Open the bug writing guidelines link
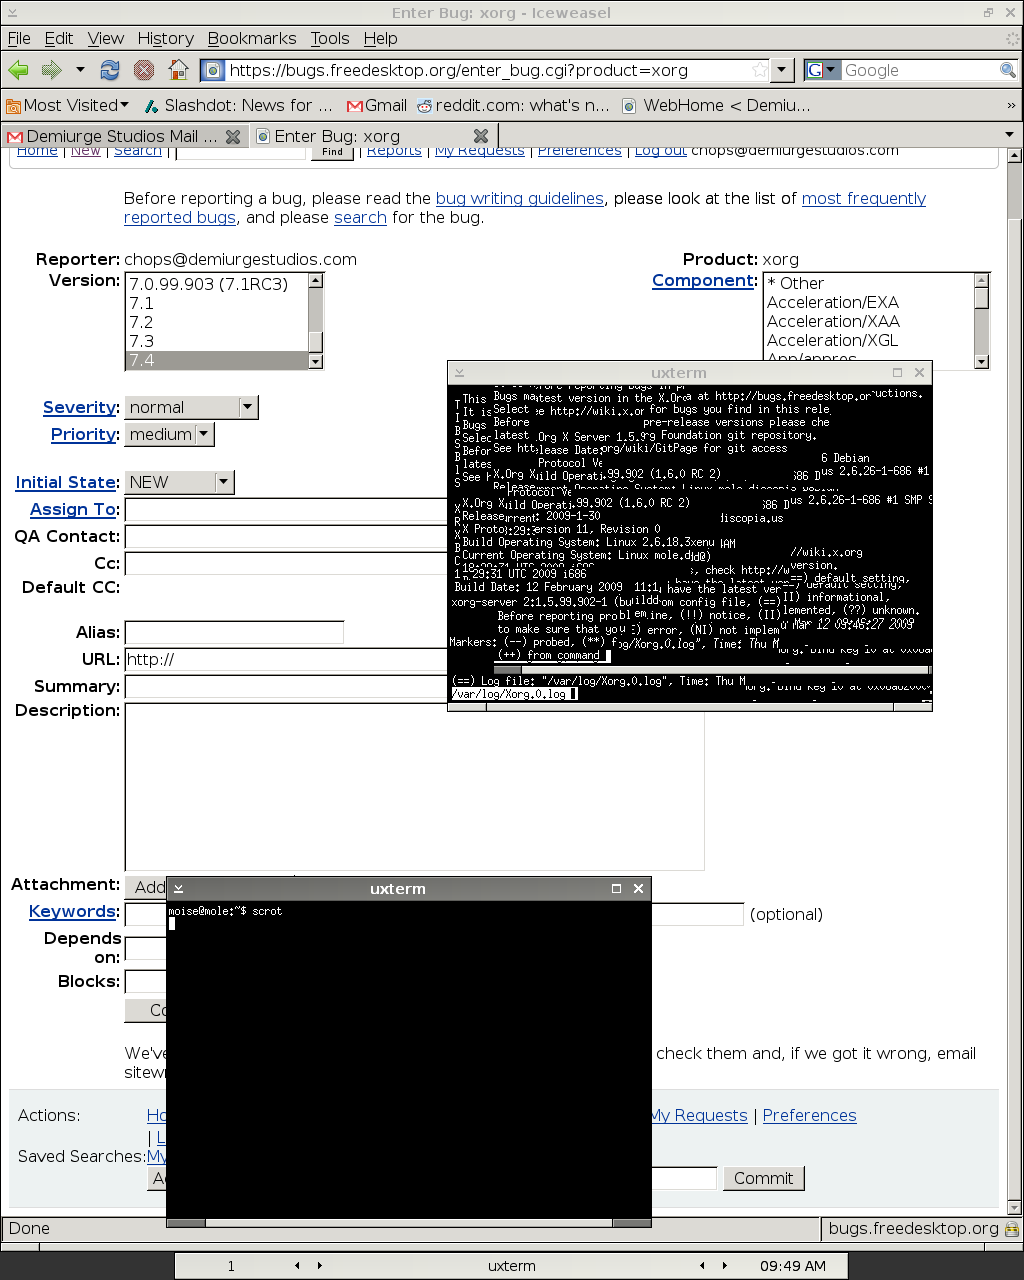 [x=519, y=198]
